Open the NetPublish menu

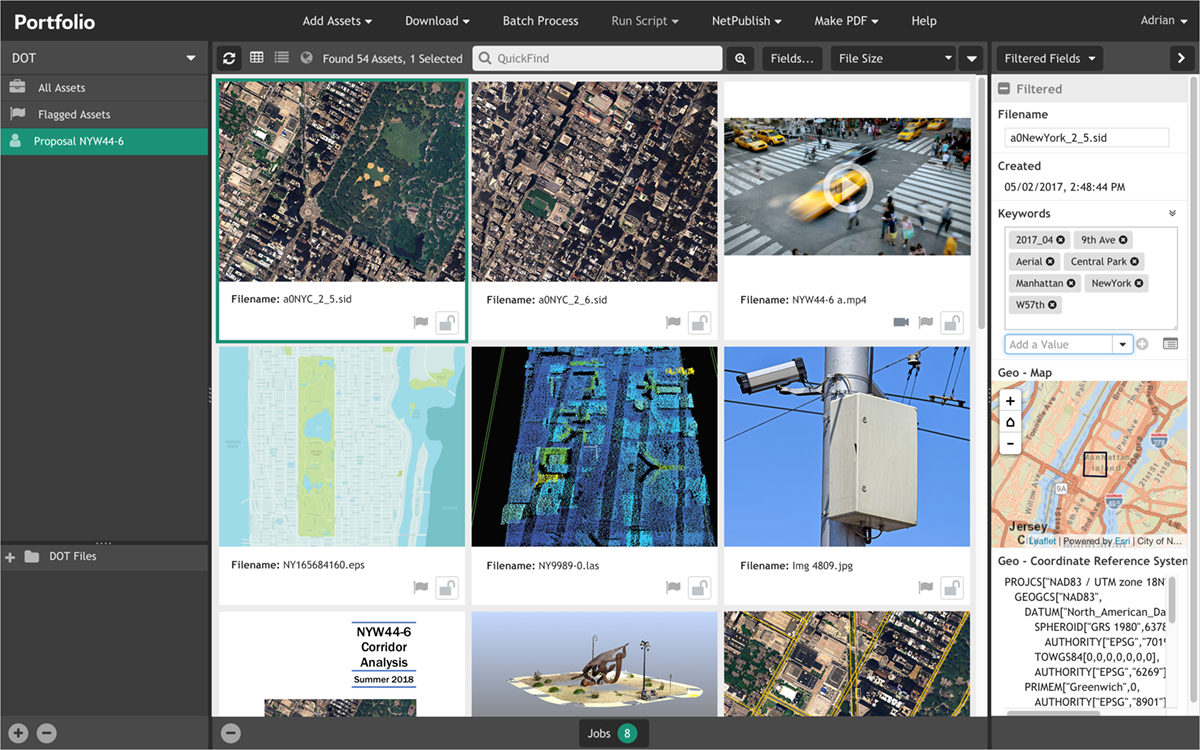point(746,20)
